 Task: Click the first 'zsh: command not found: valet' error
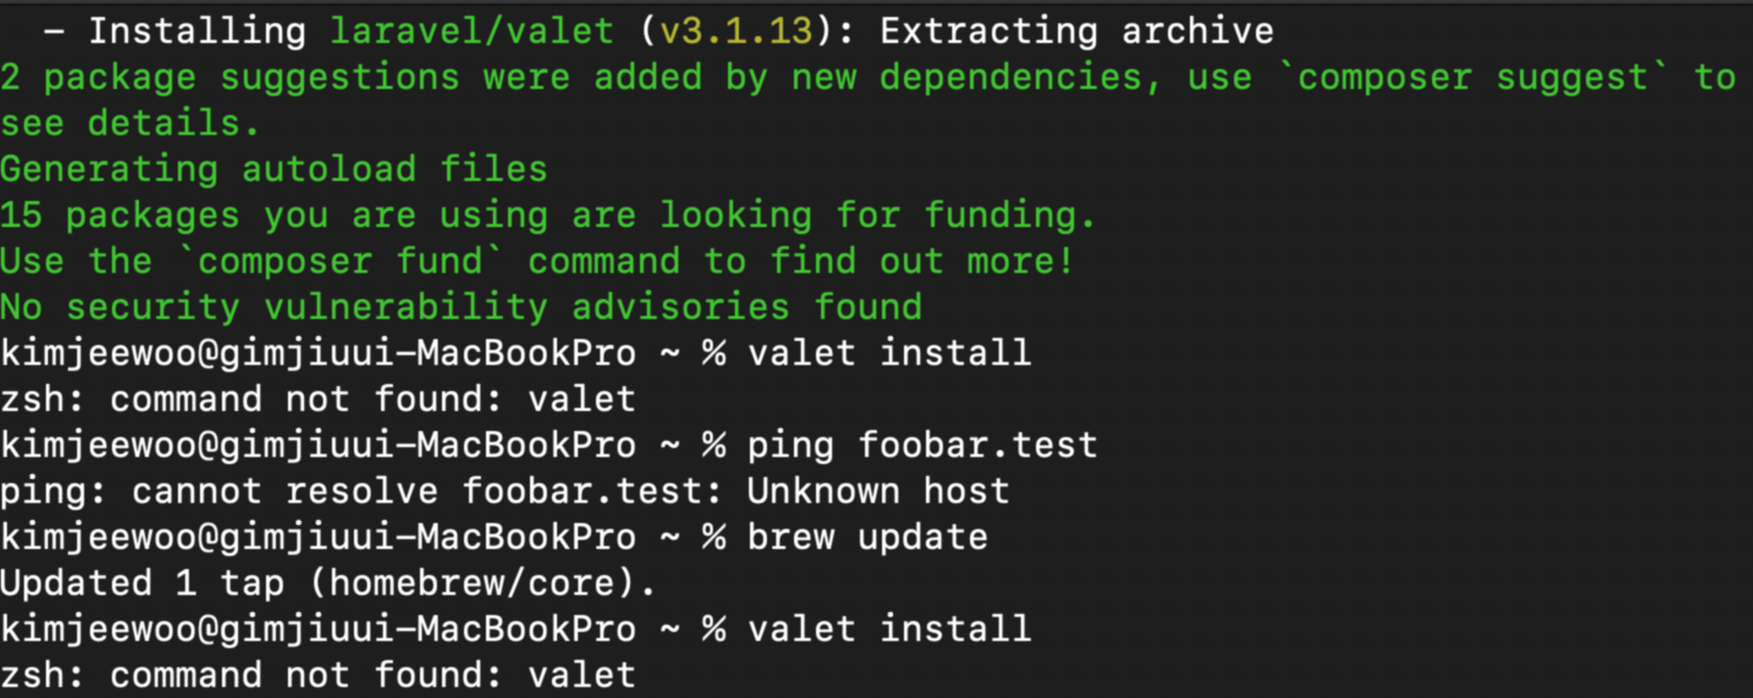coord(318,399)
